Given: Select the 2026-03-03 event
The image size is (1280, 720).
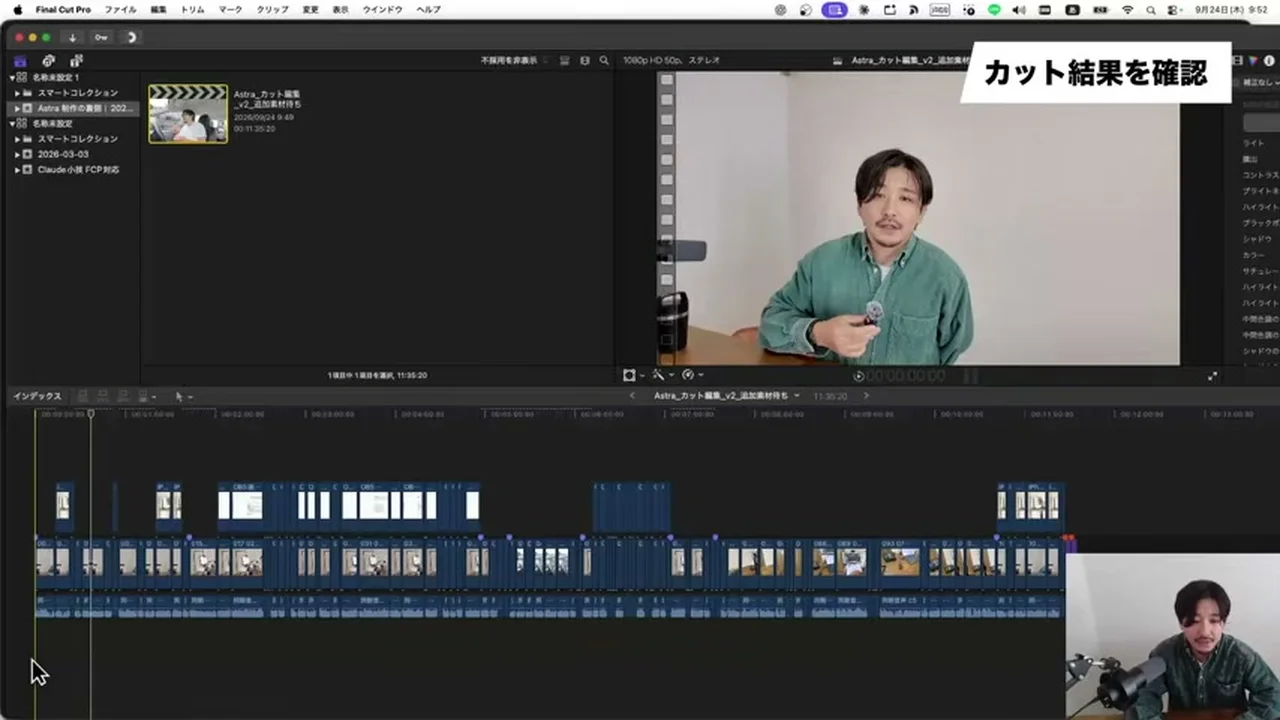Looking at the screenshot, I should point(63,154).
